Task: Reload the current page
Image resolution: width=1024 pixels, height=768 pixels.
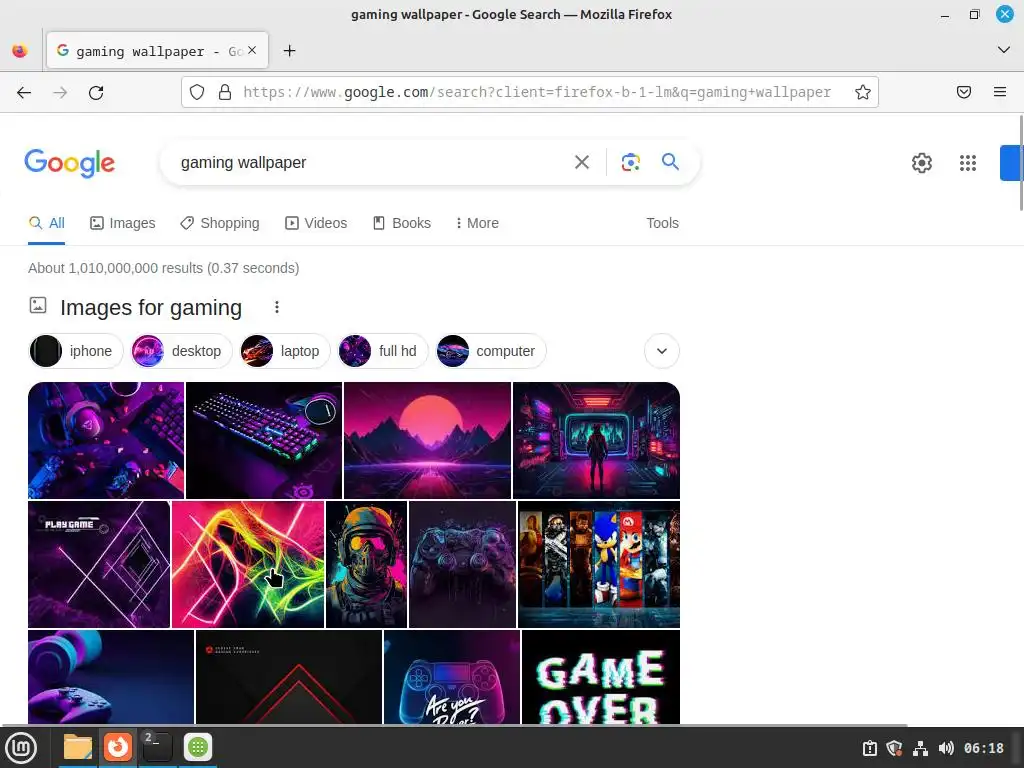Action: tap(96, 93)
